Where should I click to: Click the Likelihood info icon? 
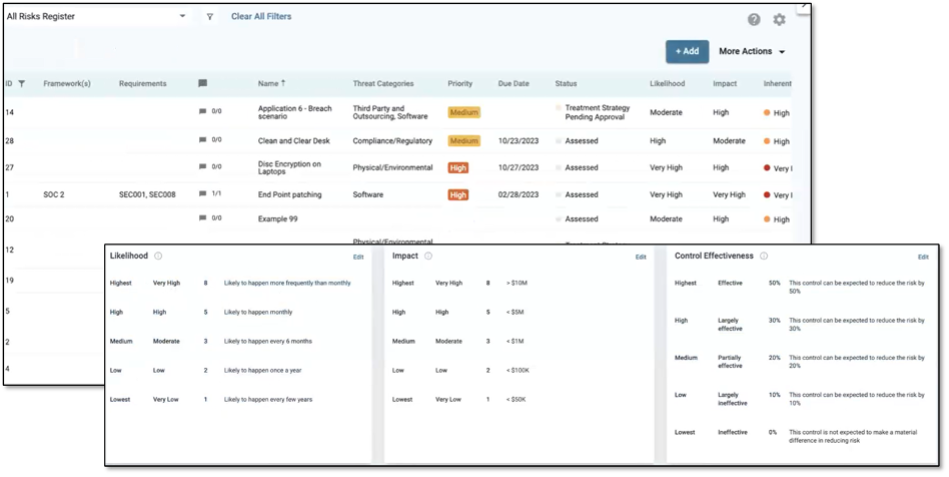click(158, 256)
